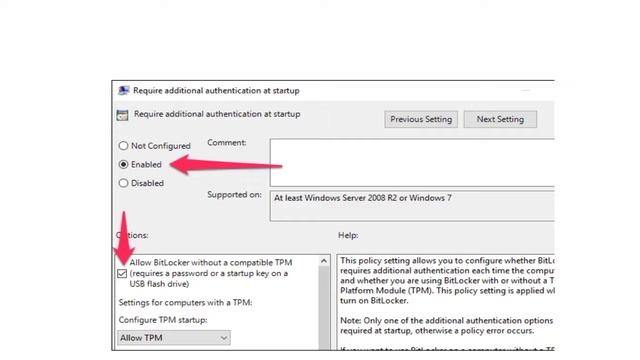Click the Options panel scroll up arrow
Image resolution: width=640 pixels, height=360 pixels.
click(x=324, y=261)
